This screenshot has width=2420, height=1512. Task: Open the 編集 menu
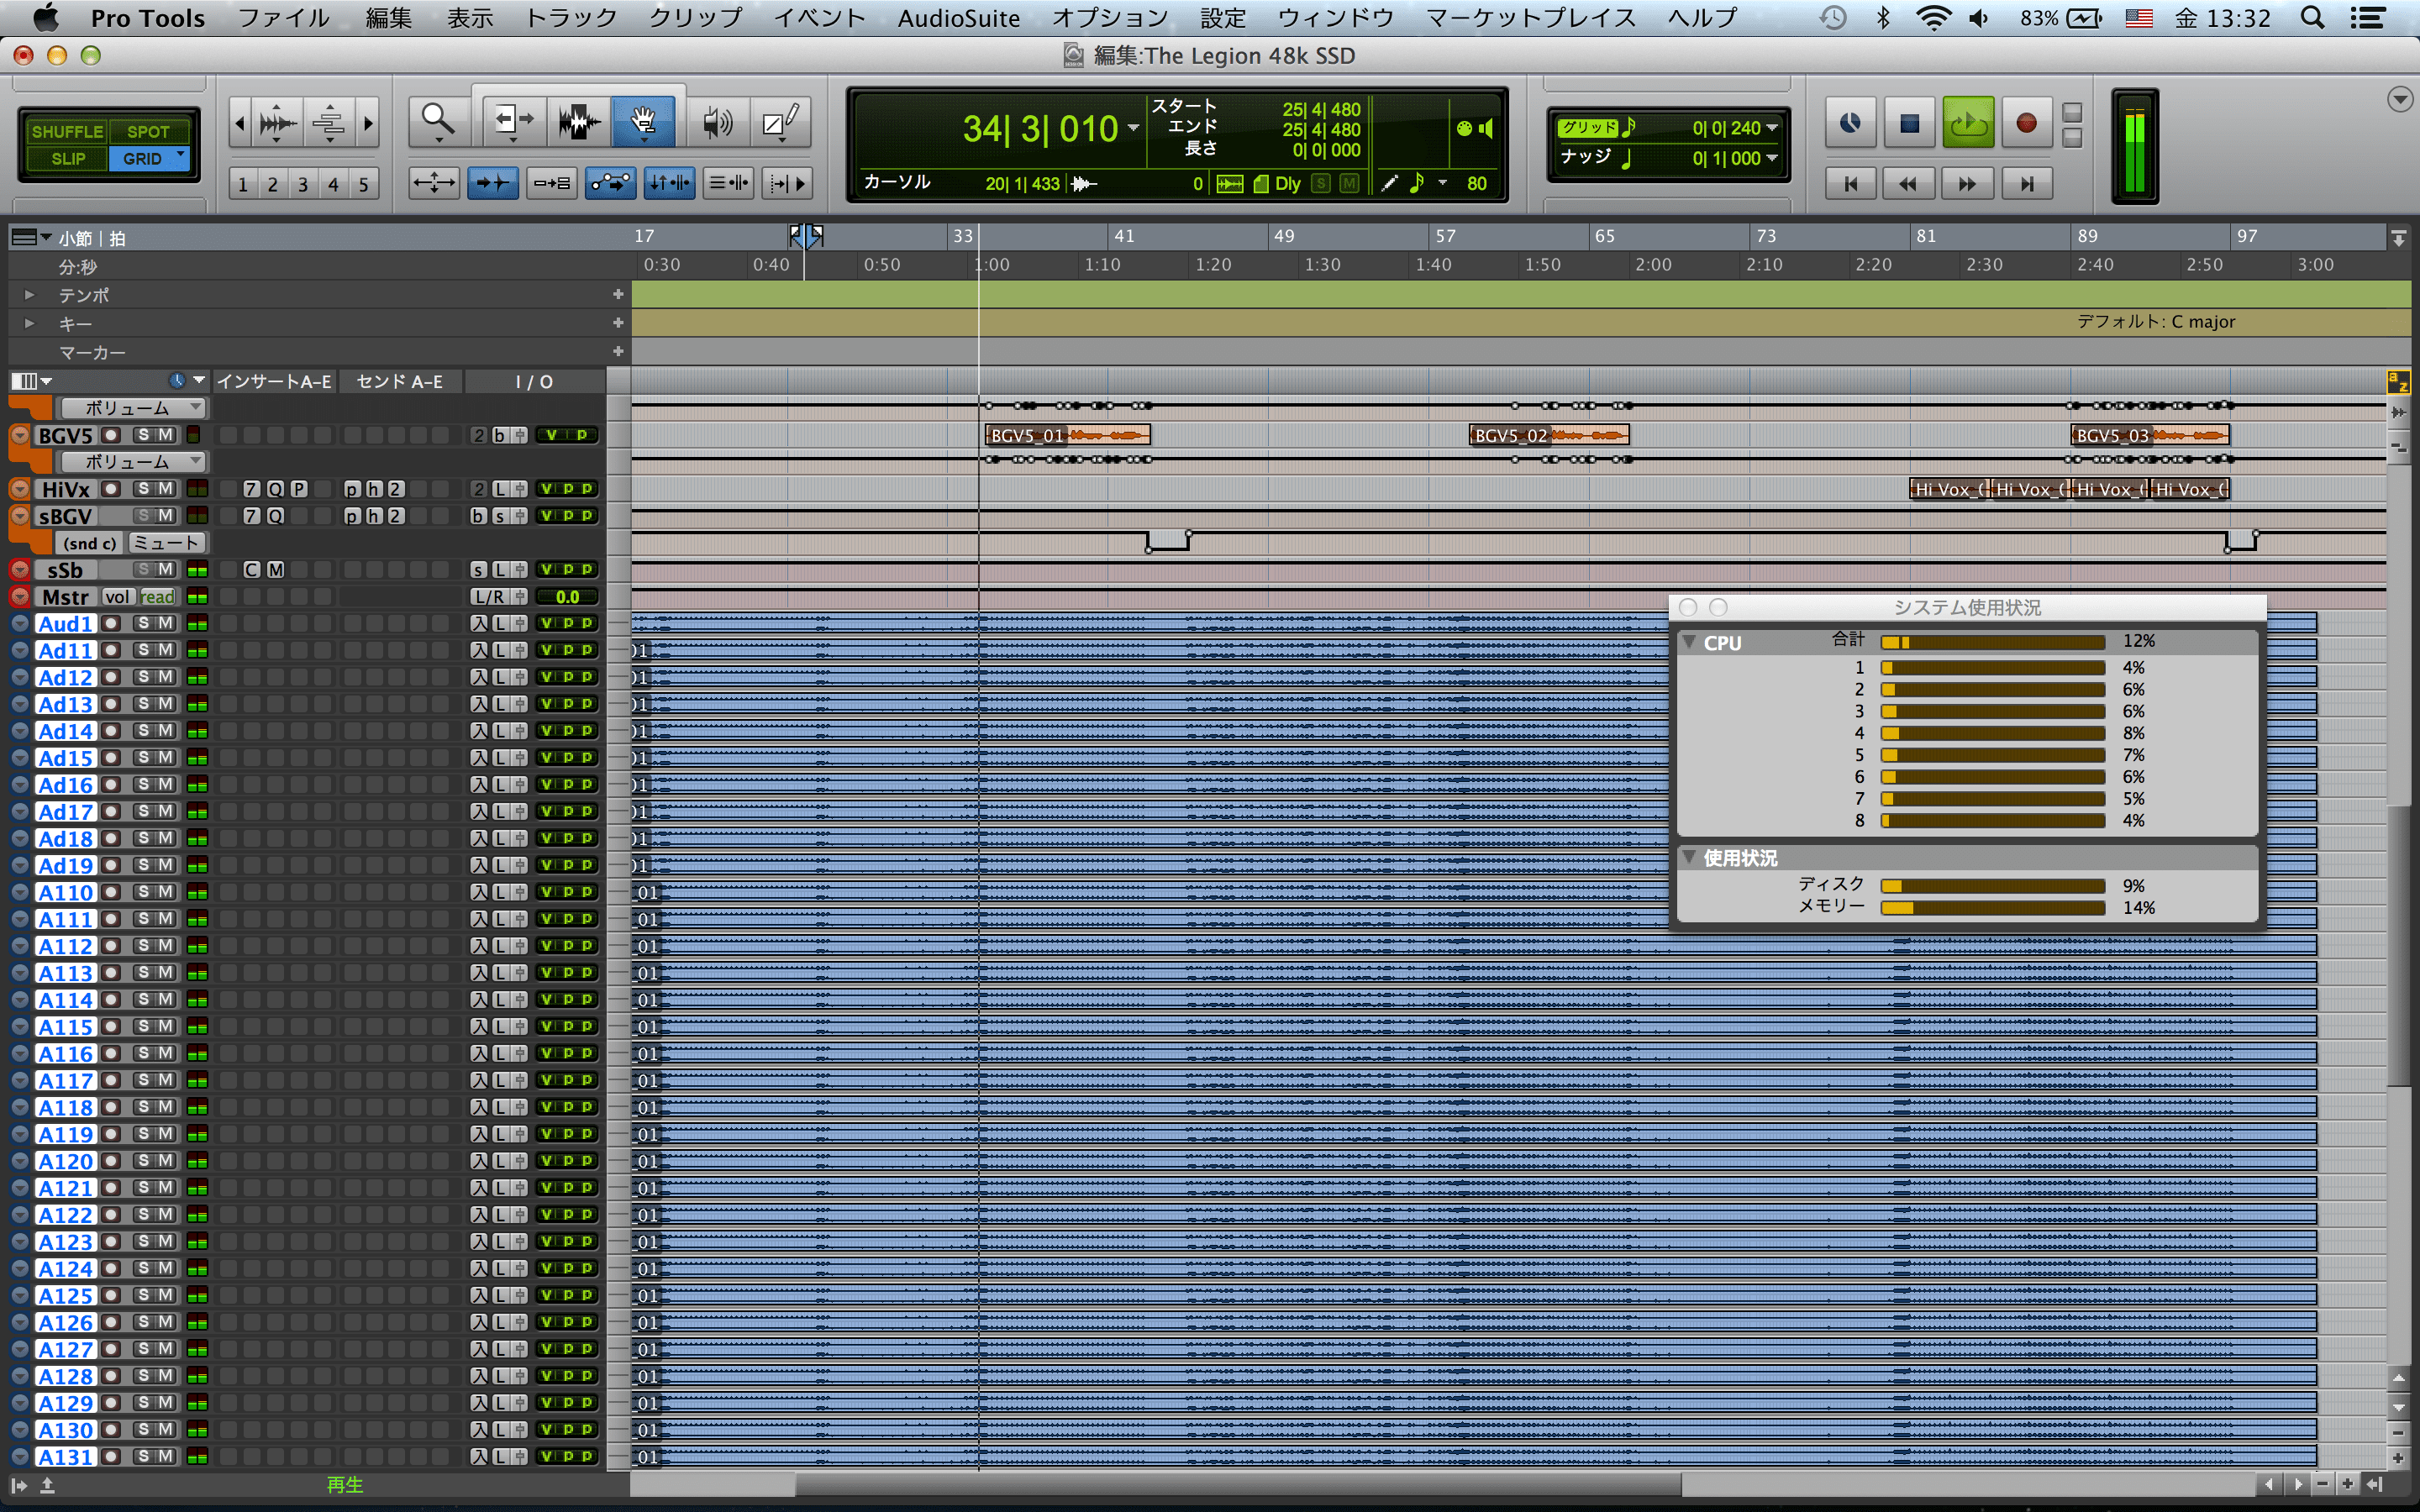389,18
